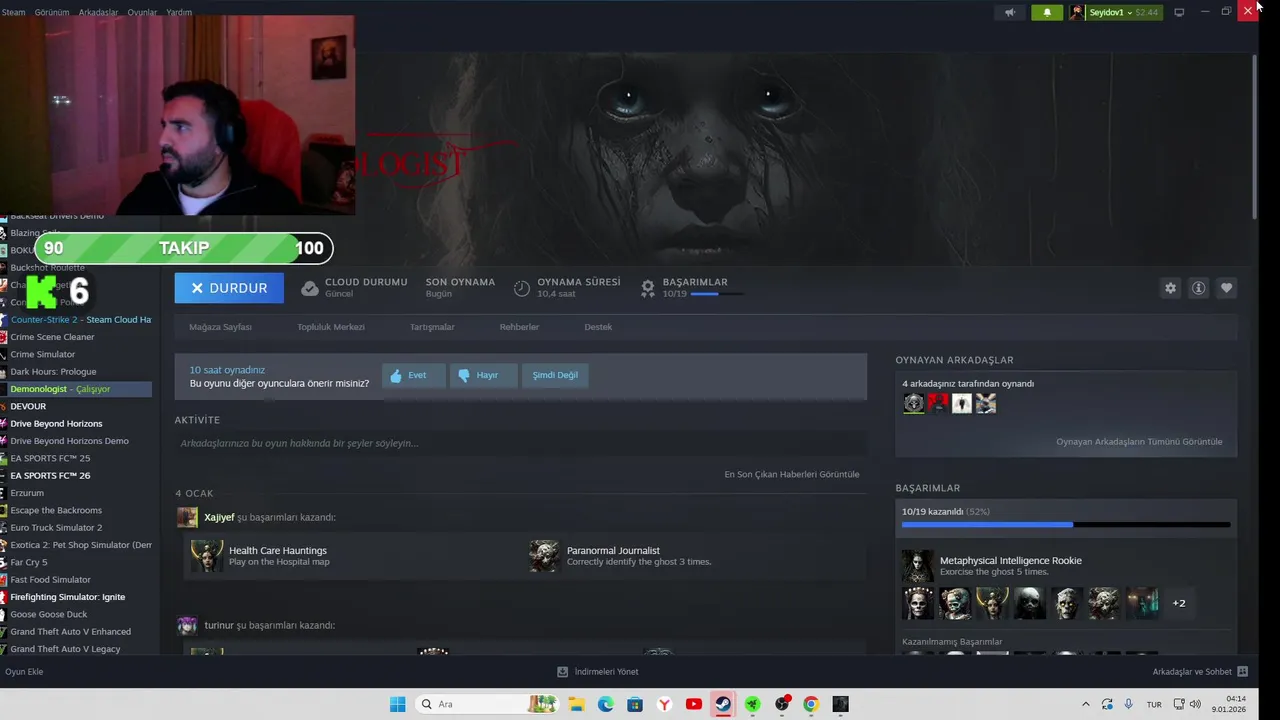Open the Rehberler tab
This screenshot has height=720, width=1280.
(x=519, y=327)
